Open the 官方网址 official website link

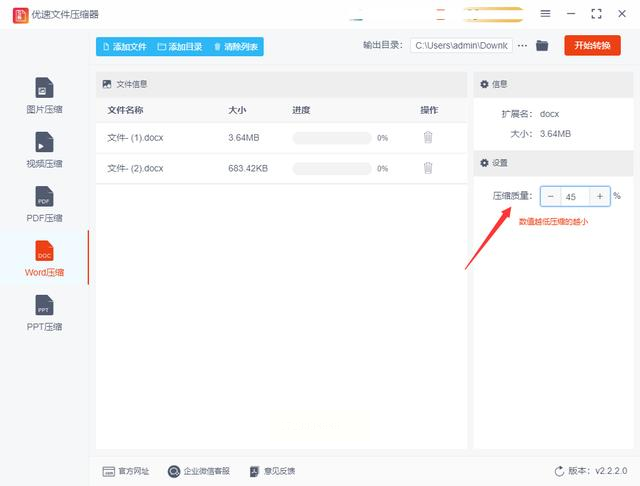(x=126, y=471)
